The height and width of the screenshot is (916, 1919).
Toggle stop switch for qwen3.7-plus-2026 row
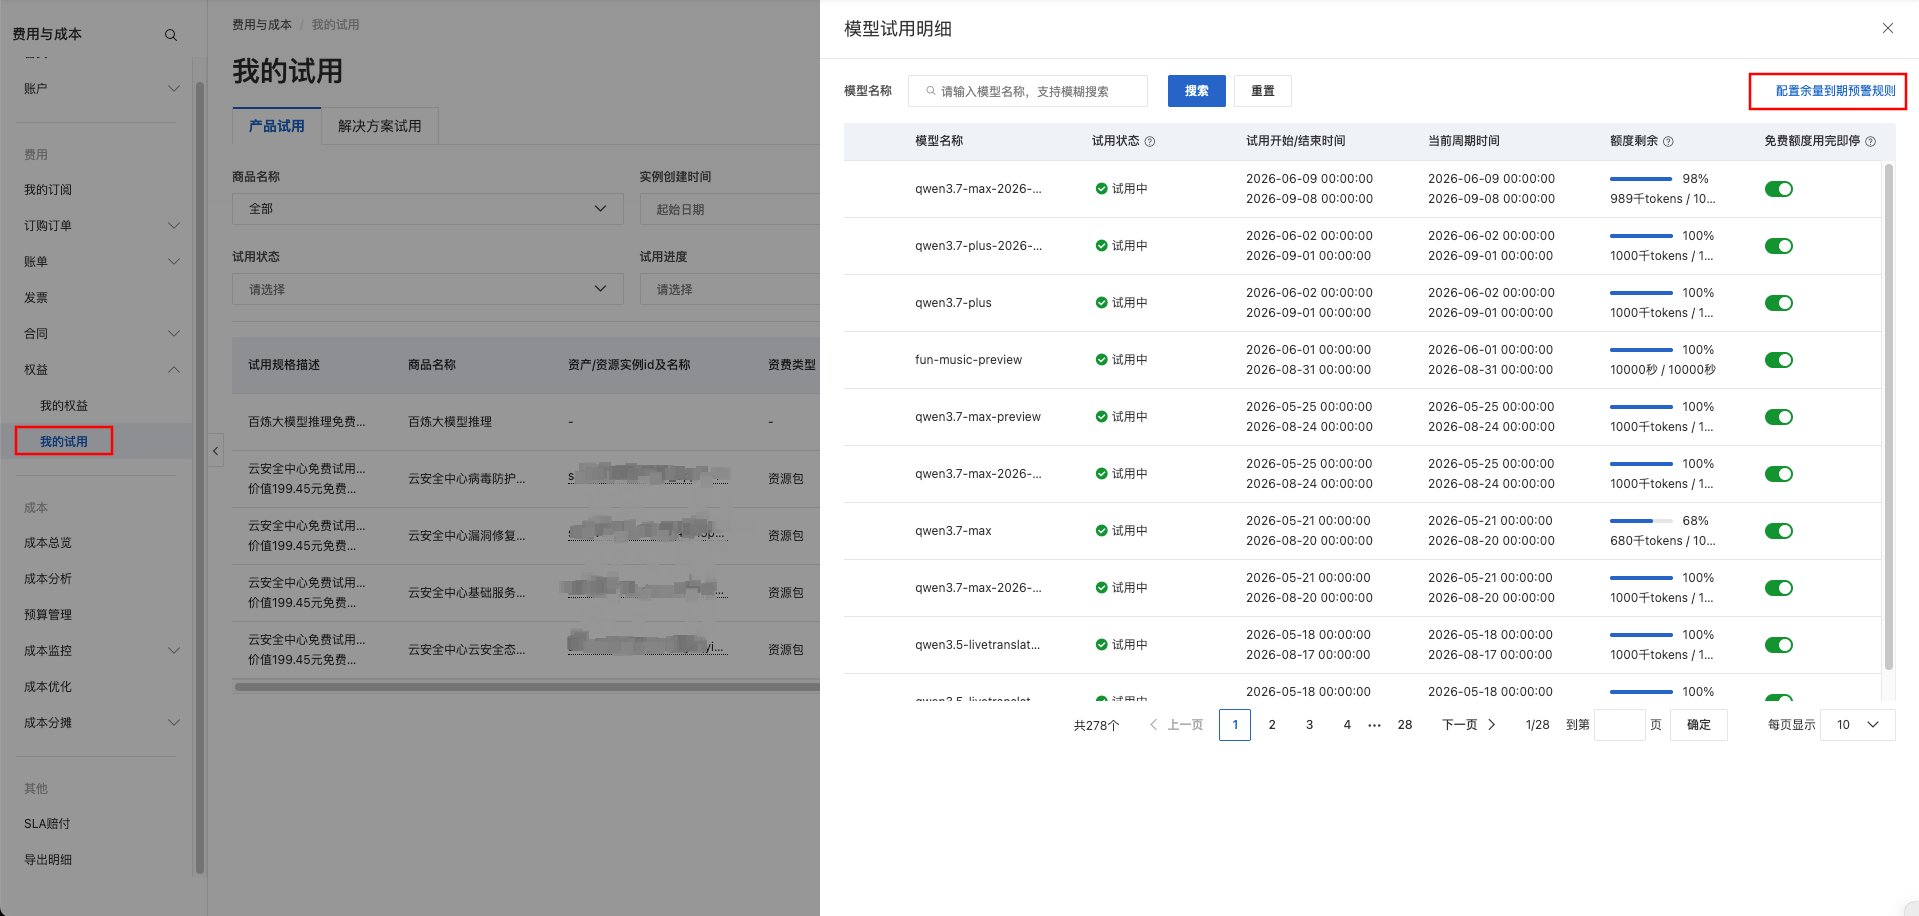click(1778, 246)
